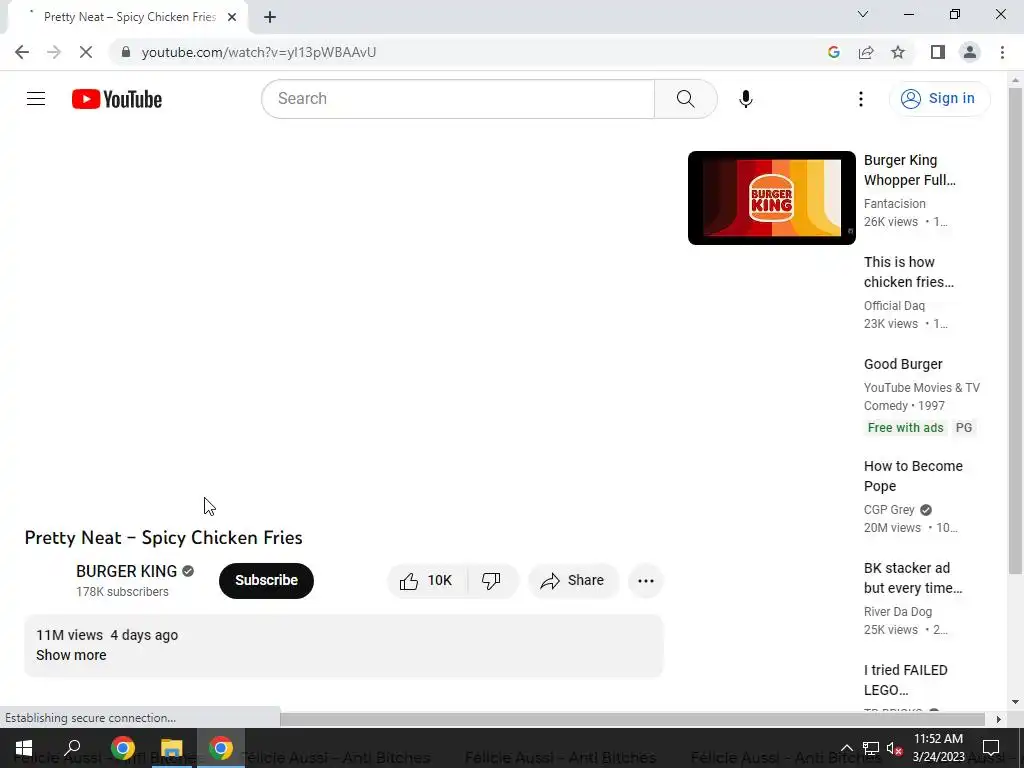Click the browser Forward arrow
The image size is (1024, 768).
(x=54, y=52)
